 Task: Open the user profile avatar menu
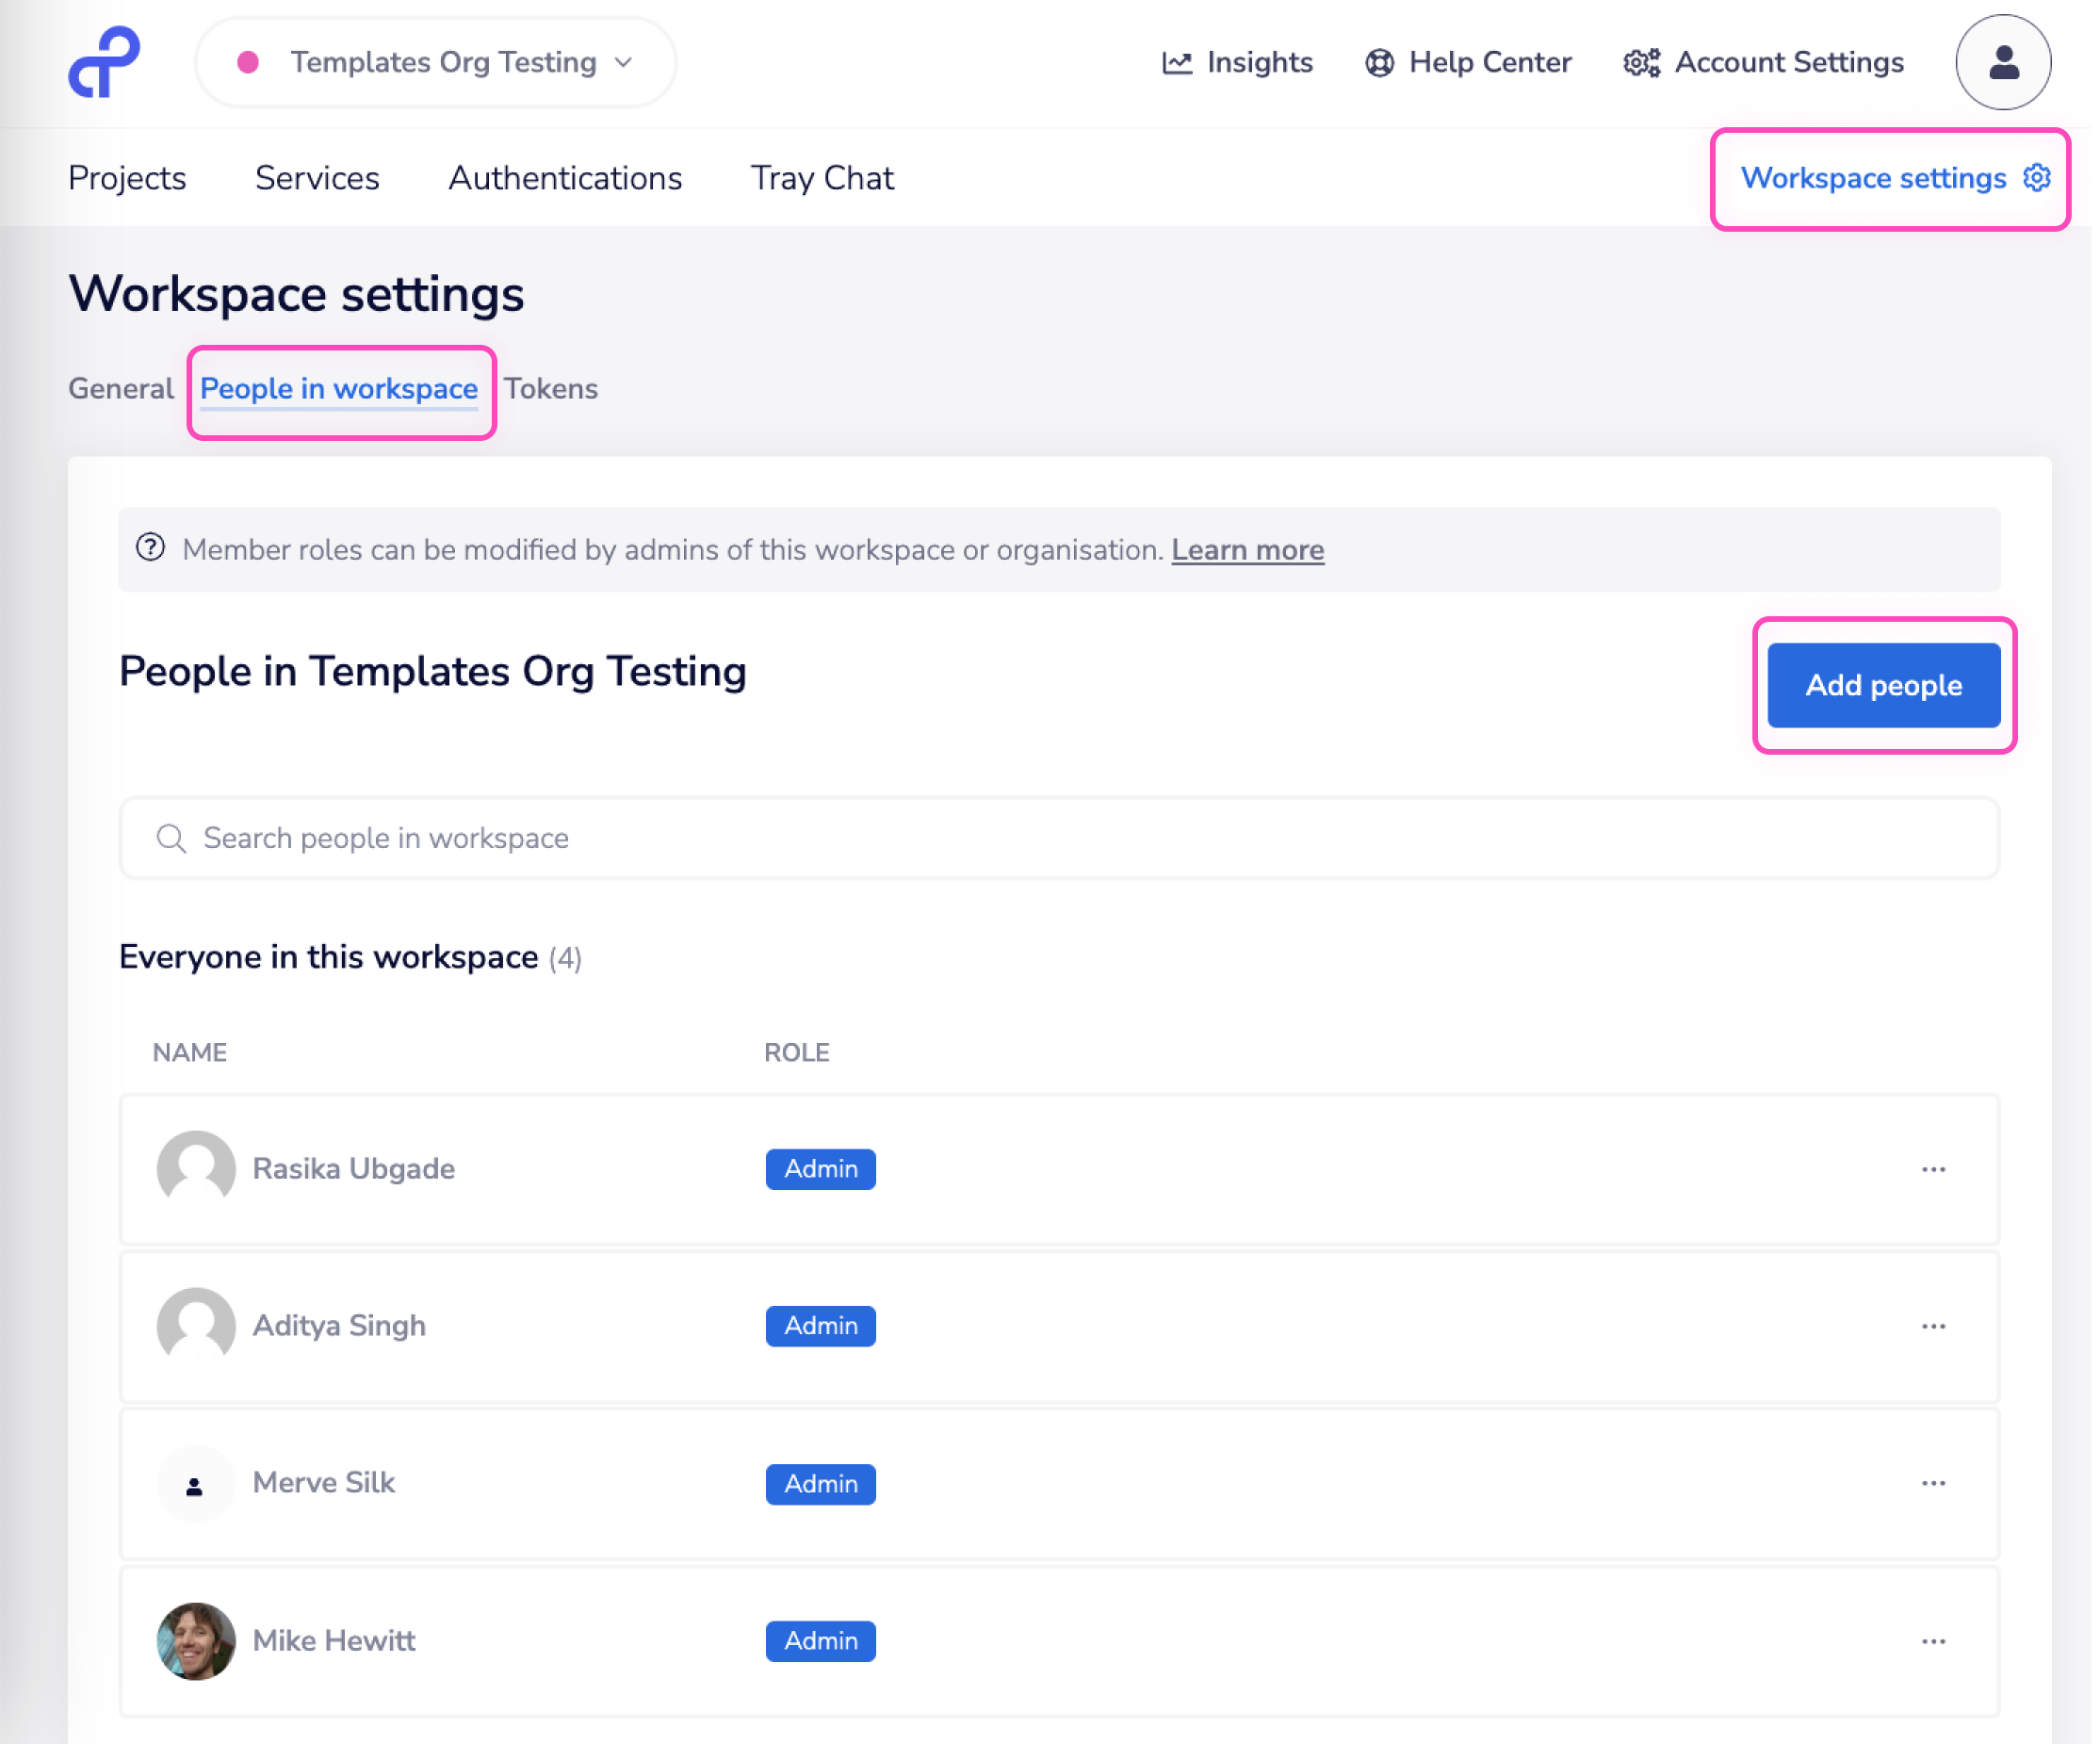click(2002, 62)
